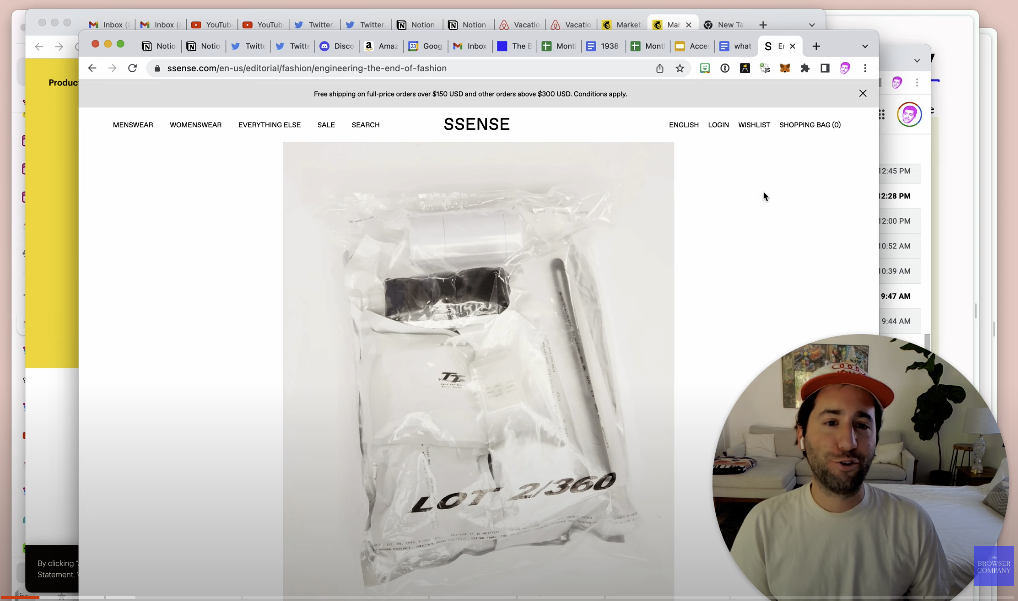Screen dimensions: 1018x601
Task: Close the Mailchimp tab in the back window
Action: [689, 25]
